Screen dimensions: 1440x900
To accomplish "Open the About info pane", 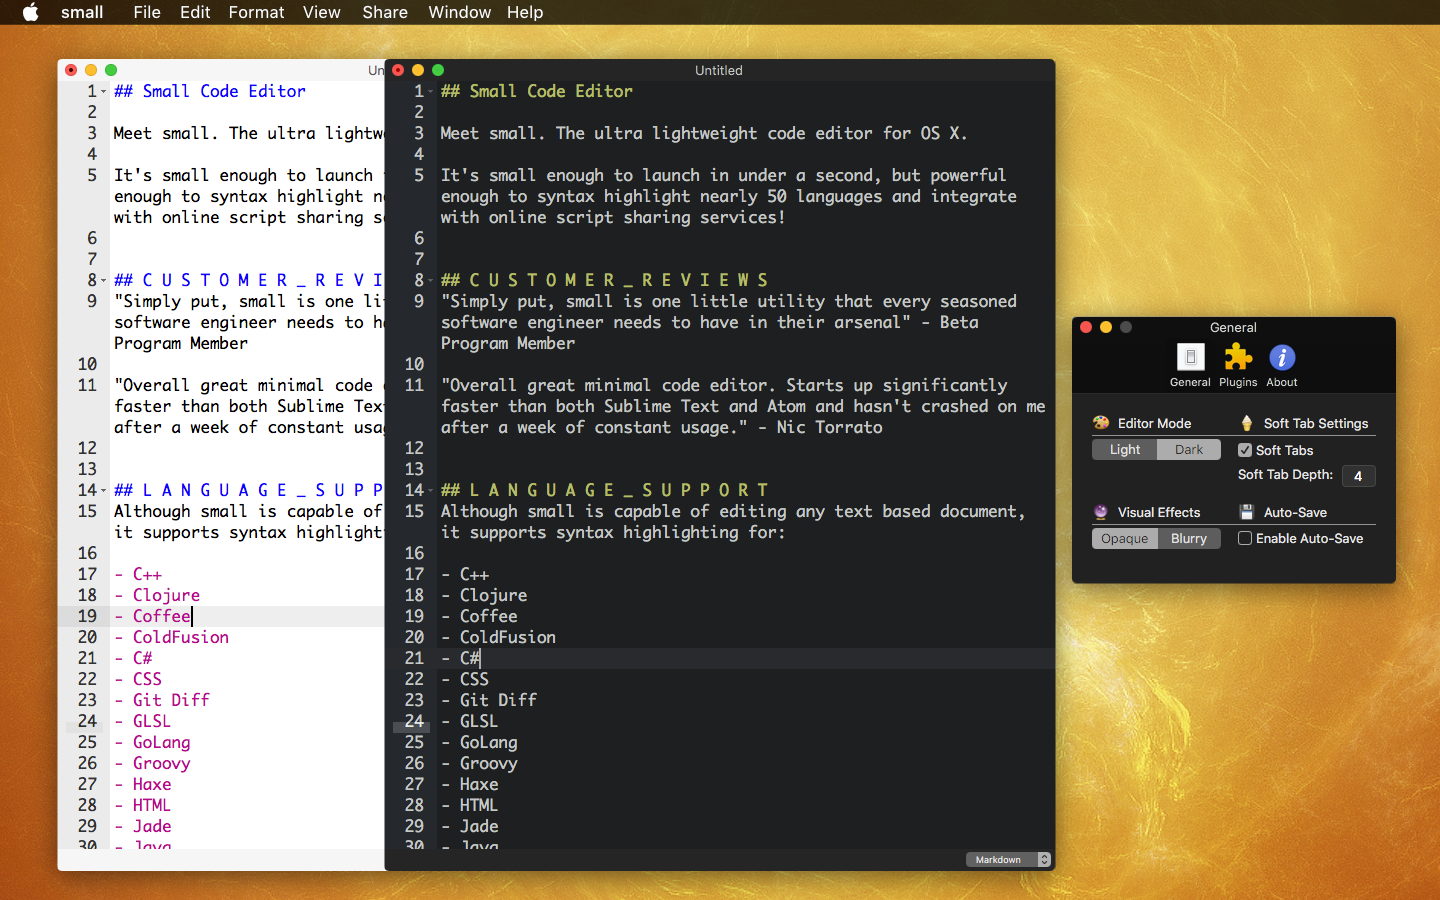I will pyautogui.click(x=1282, y=365).
